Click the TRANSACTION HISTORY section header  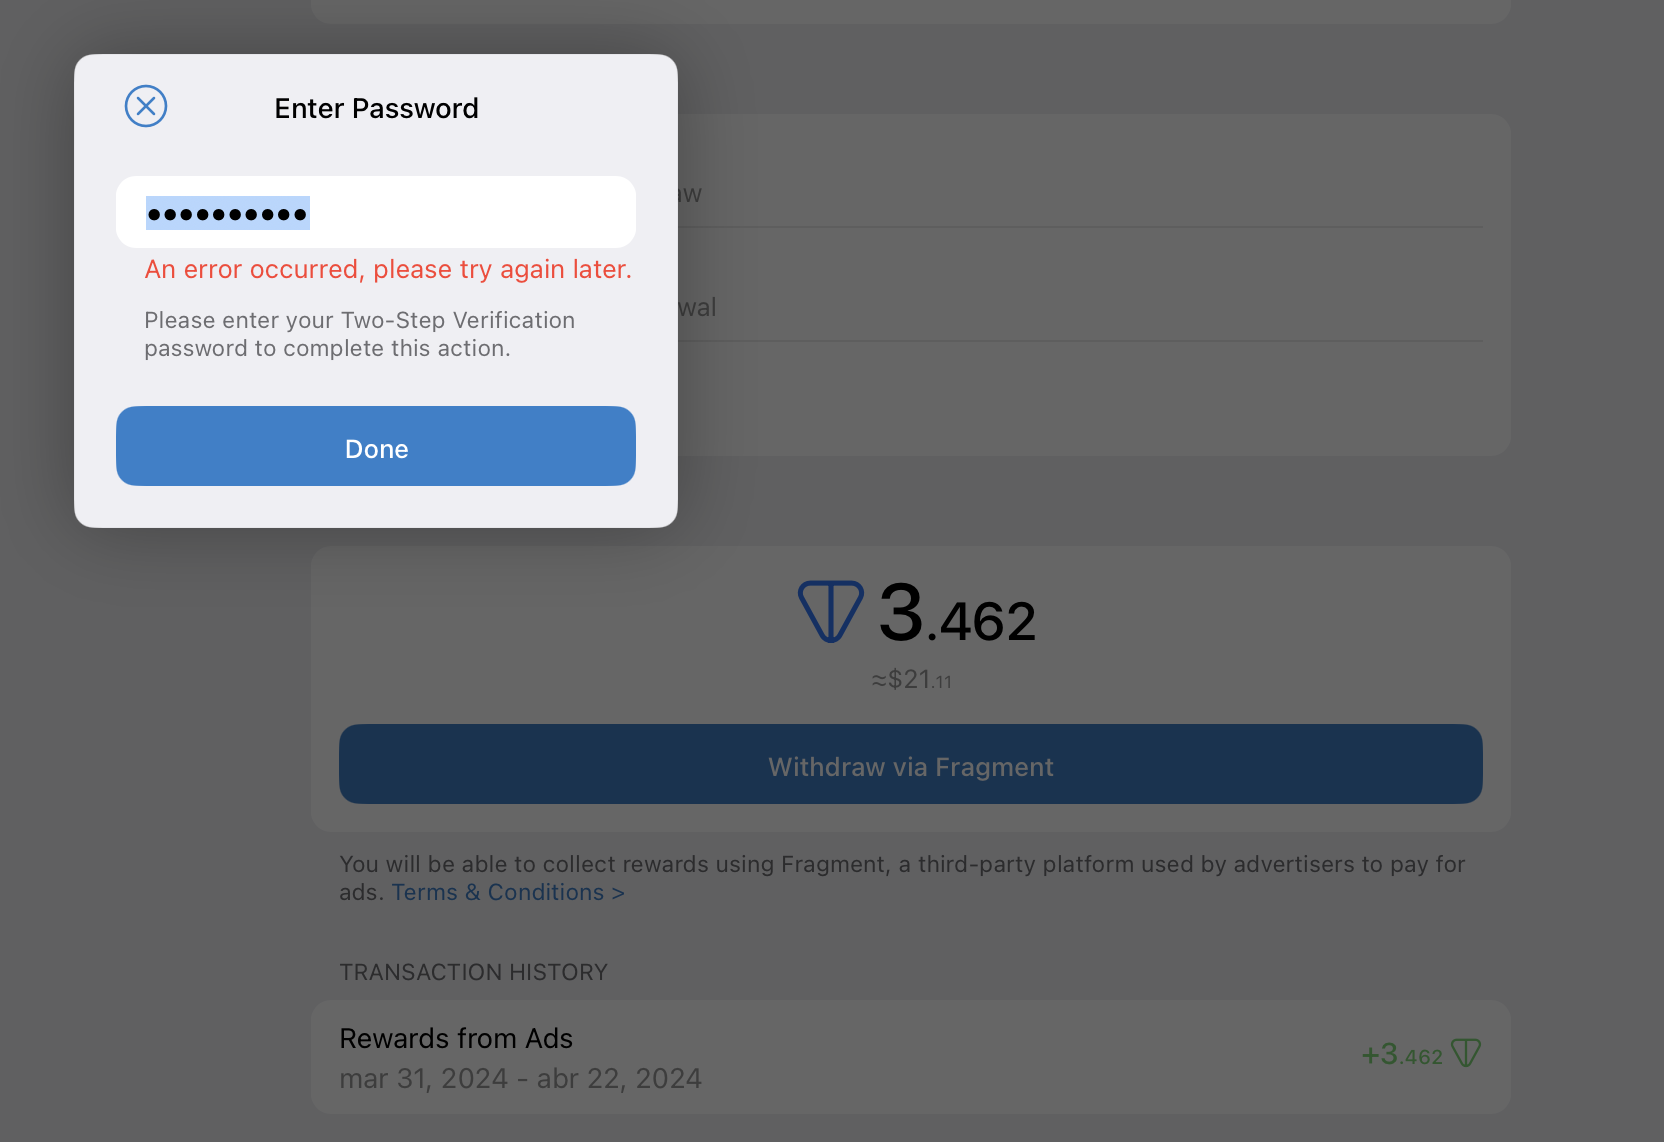click(473, 972)
